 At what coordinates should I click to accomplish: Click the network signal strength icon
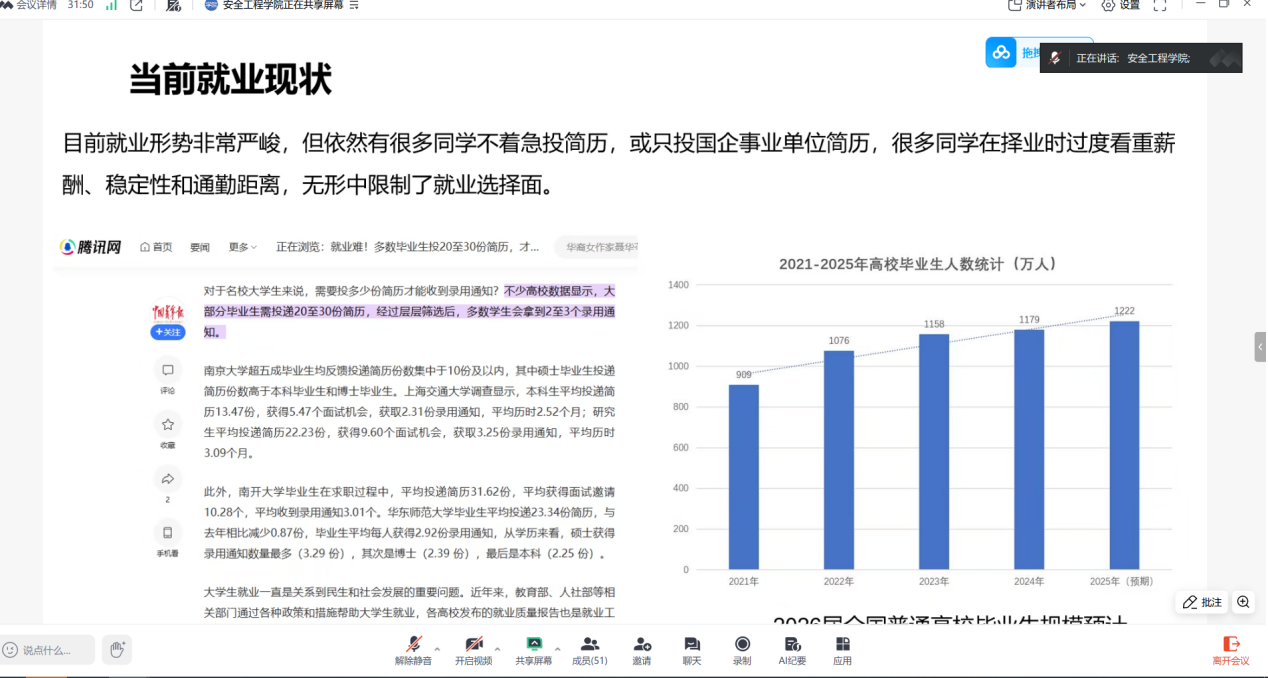pyautogui.click(x=111, y=6)
